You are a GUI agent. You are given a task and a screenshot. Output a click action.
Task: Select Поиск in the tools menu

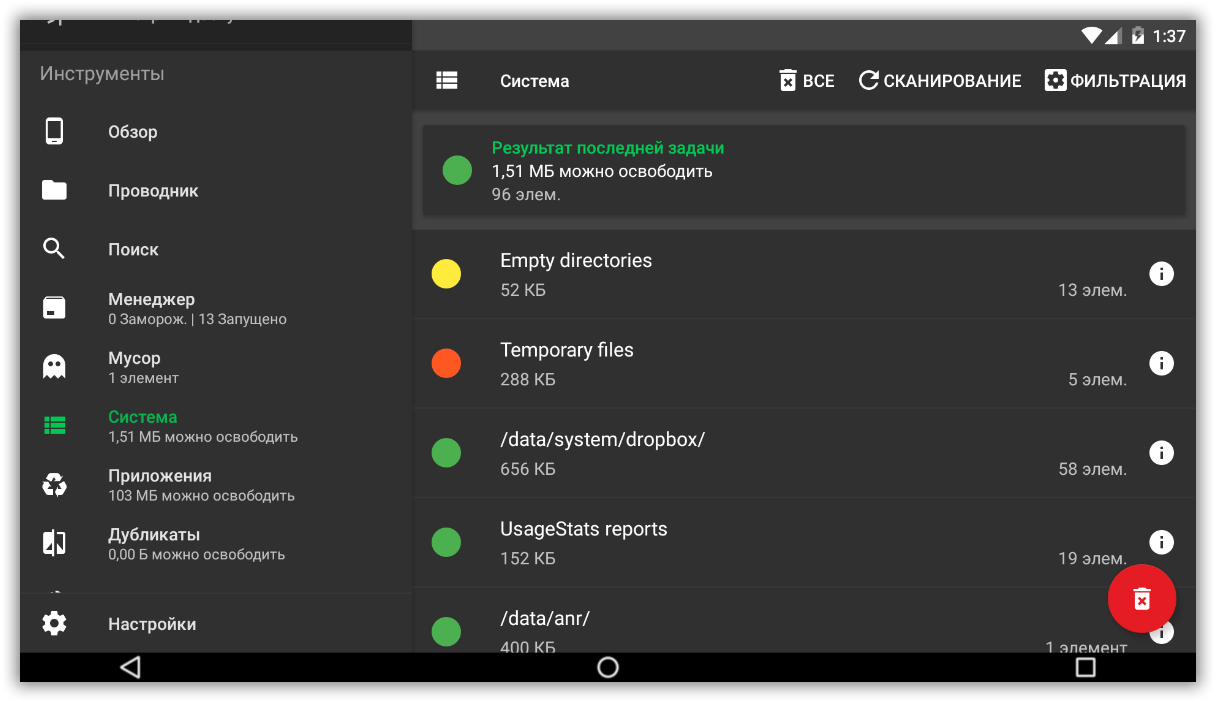(x=133, y=250)
